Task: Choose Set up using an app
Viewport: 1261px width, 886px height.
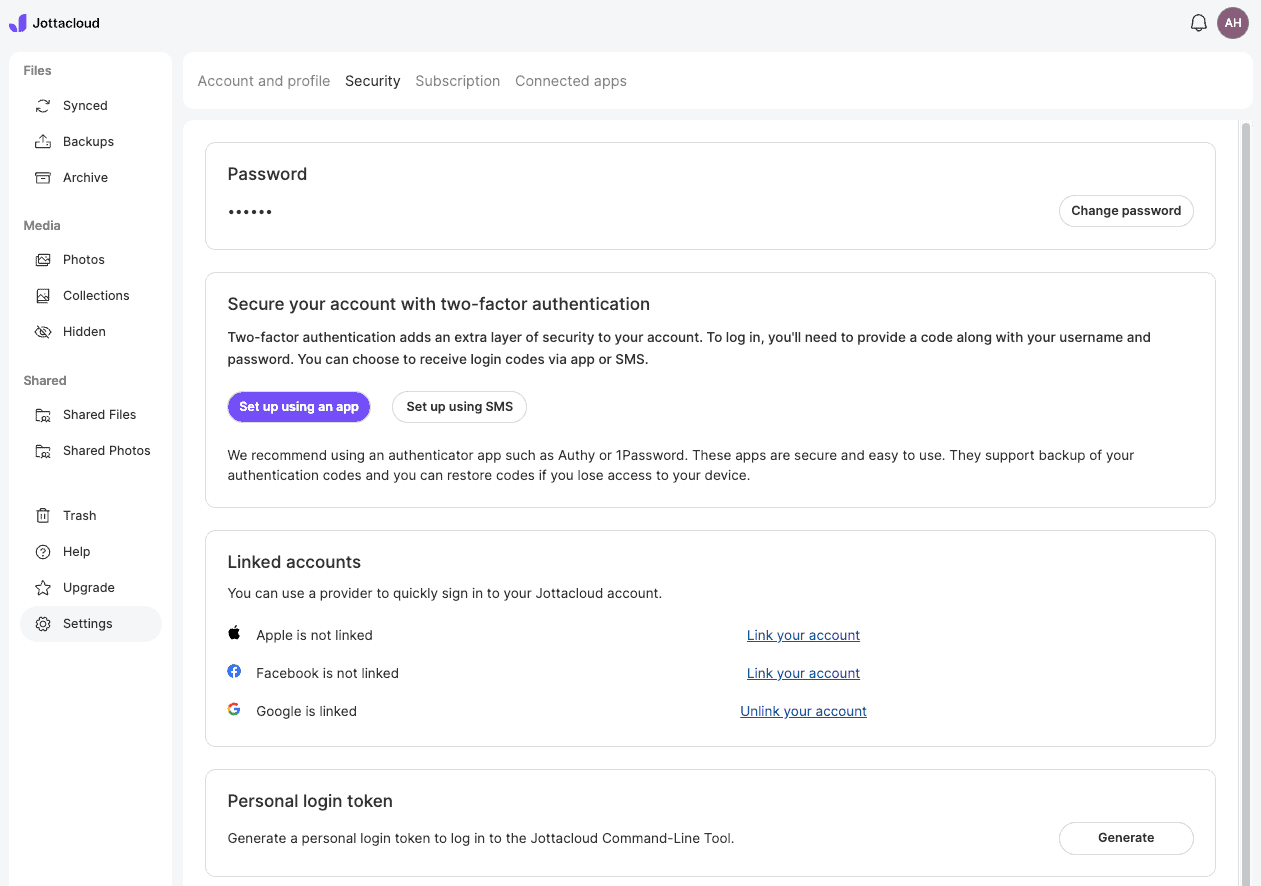Action: pos(299,407)
